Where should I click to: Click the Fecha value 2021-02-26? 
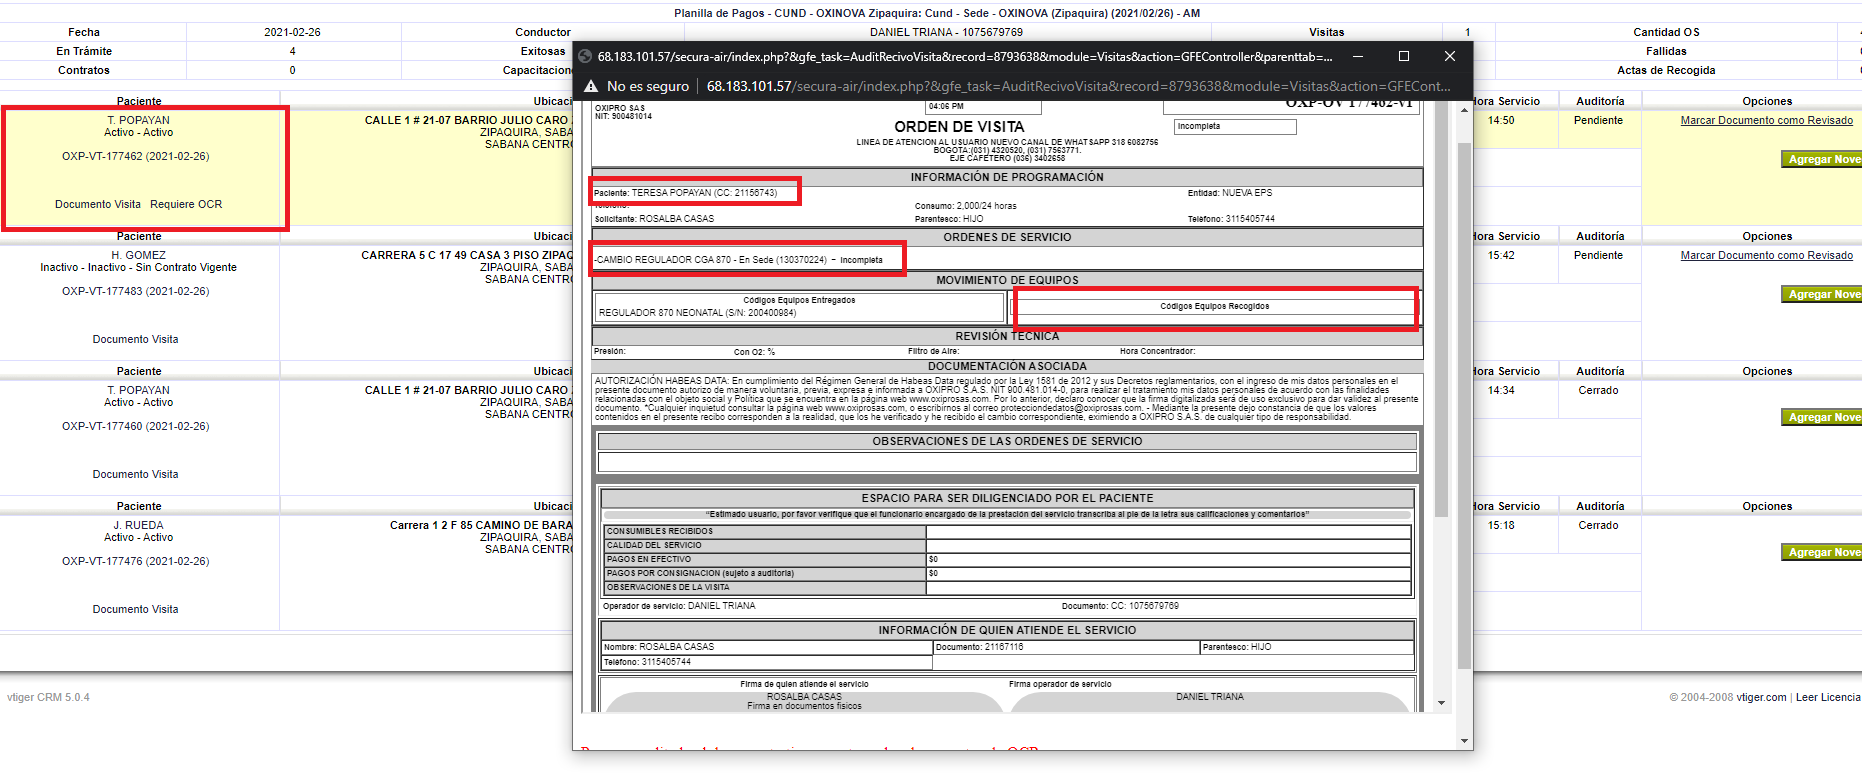(292, 32)
